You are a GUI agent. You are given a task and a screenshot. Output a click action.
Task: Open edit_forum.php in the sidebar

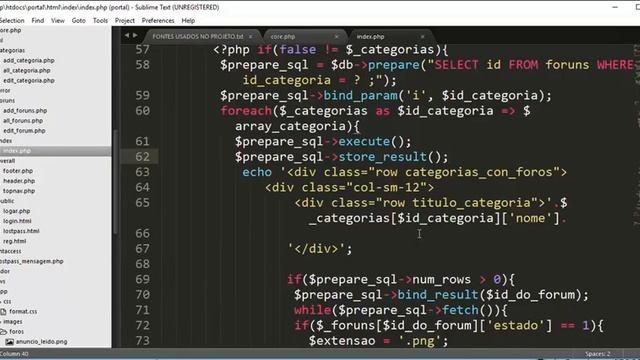click(24, 131)
